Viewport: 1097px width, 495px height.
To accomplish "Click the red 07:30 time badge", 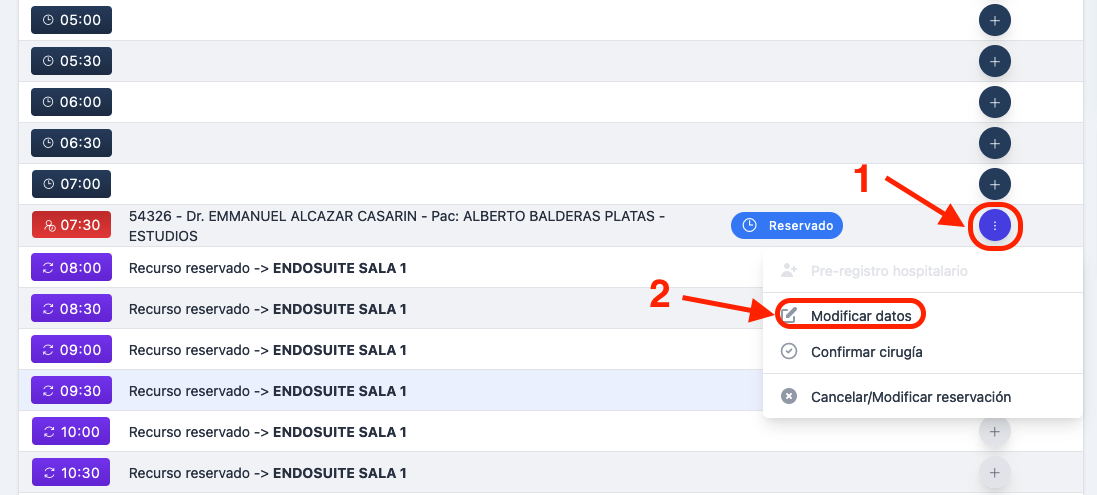I will pyautogui.click(x=71, y=226).
